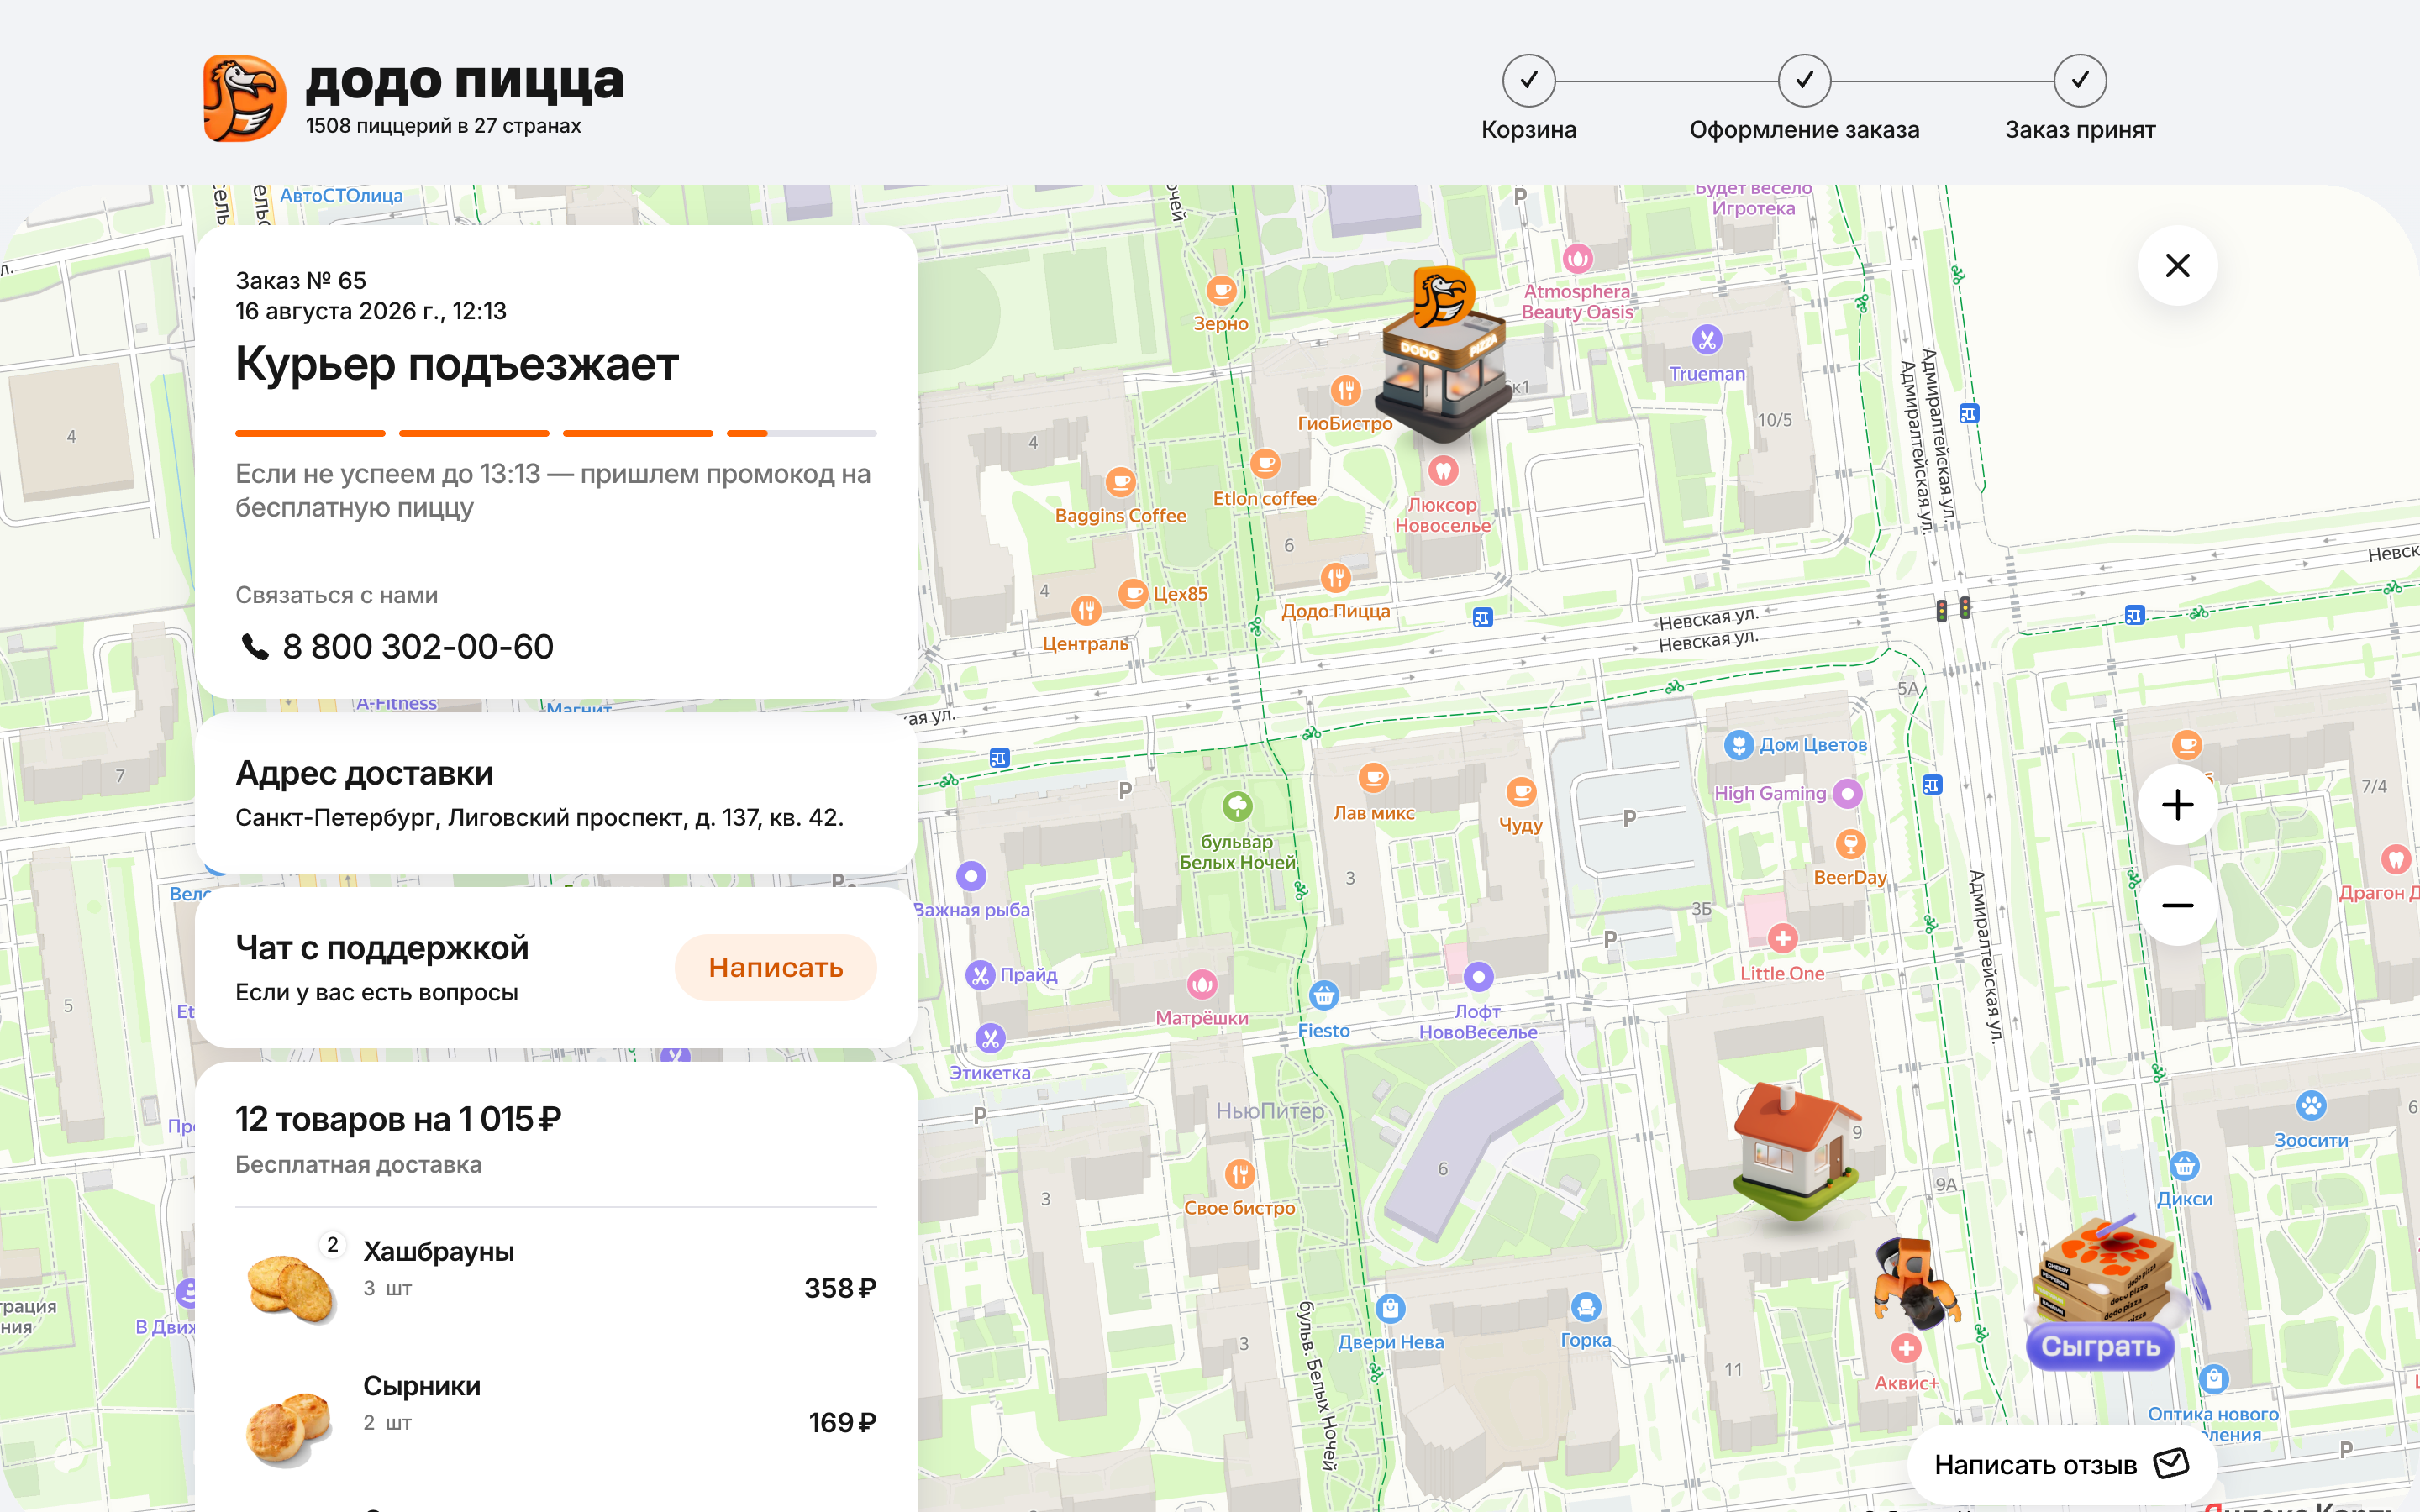
Task: Click the Централь restaurant map marker
Action: point(1086,610)
